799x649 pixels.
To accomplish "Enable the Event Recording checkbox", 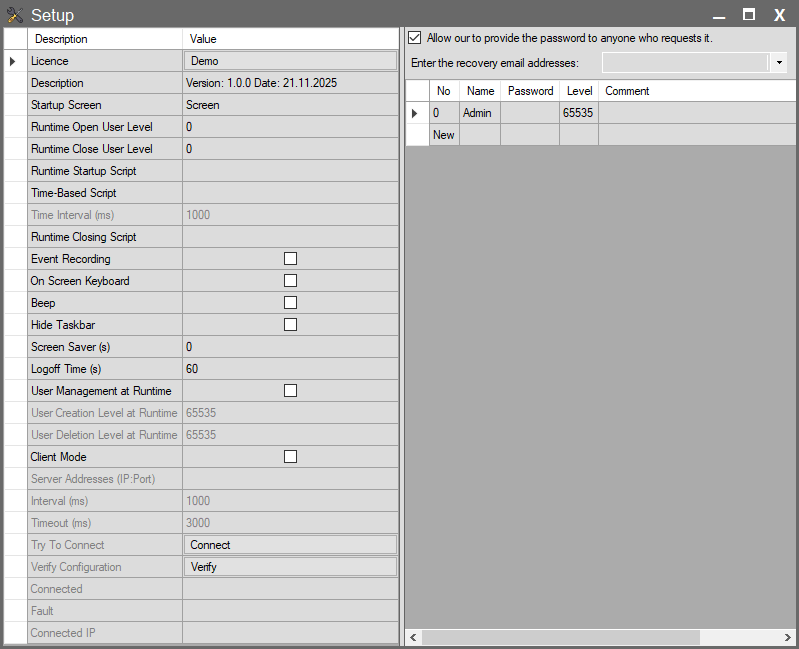I will pyautogui.click(x=290, y=259).
